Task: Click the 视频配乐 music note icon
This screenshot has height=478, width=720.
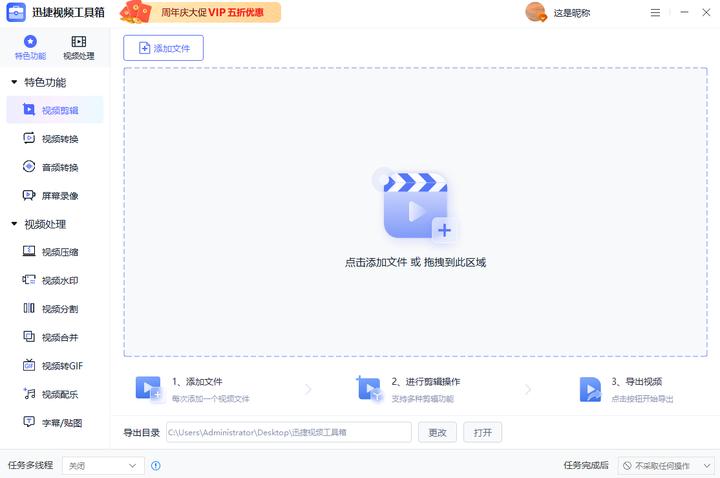Action: click(x=29, y=394)
